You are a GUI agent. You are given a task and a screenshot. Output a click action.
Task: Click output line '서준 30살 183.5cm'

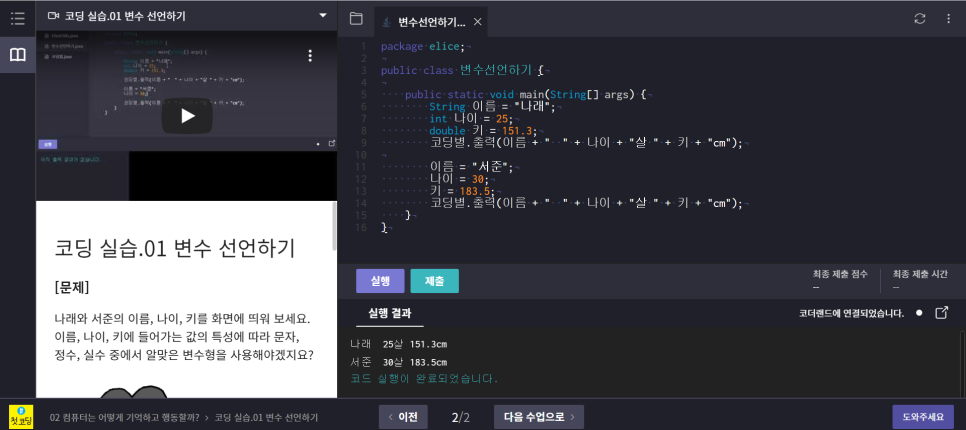(x=399, y=362)
